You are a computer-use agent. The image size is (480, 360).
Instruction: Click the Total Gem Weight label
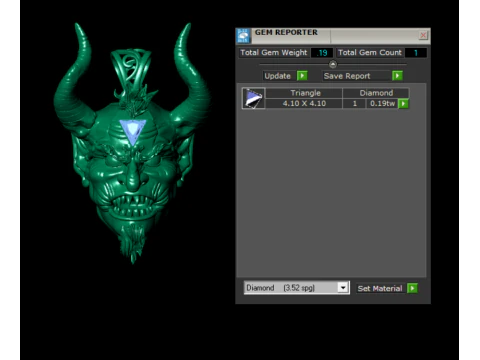pyautogui.click(x=274, y=53)
